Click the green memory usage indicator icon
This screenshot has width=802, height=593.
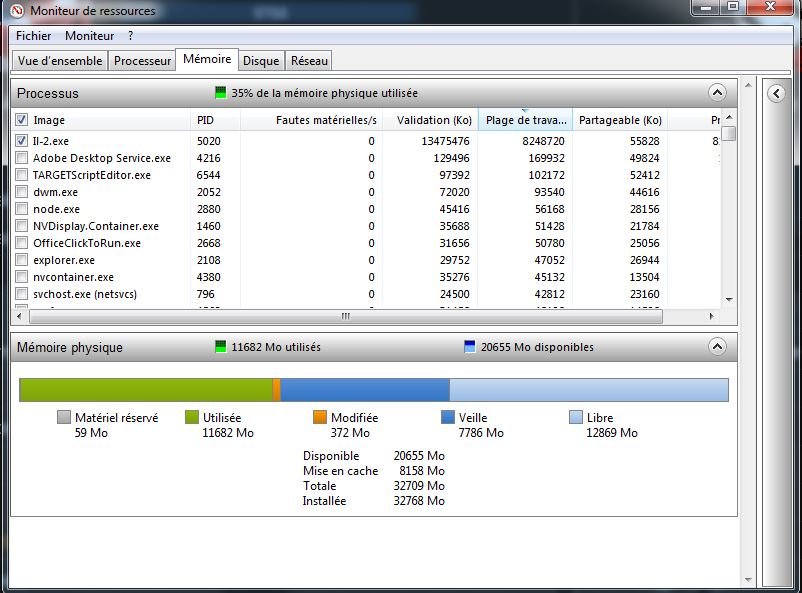[x=221, y=93]
